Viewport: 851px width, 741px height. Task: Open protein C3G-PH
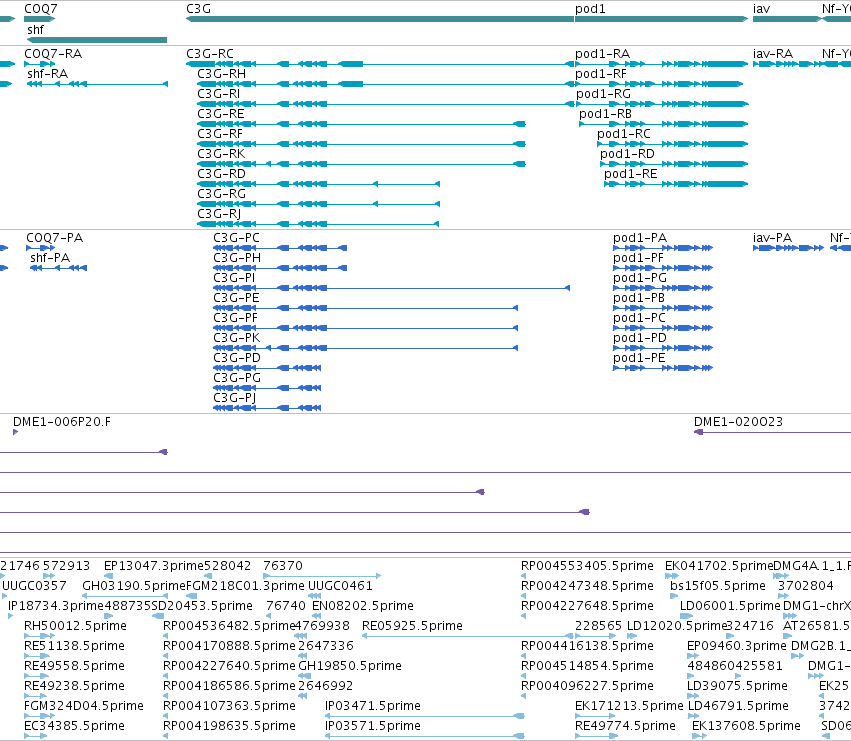[x=237, y=258]
